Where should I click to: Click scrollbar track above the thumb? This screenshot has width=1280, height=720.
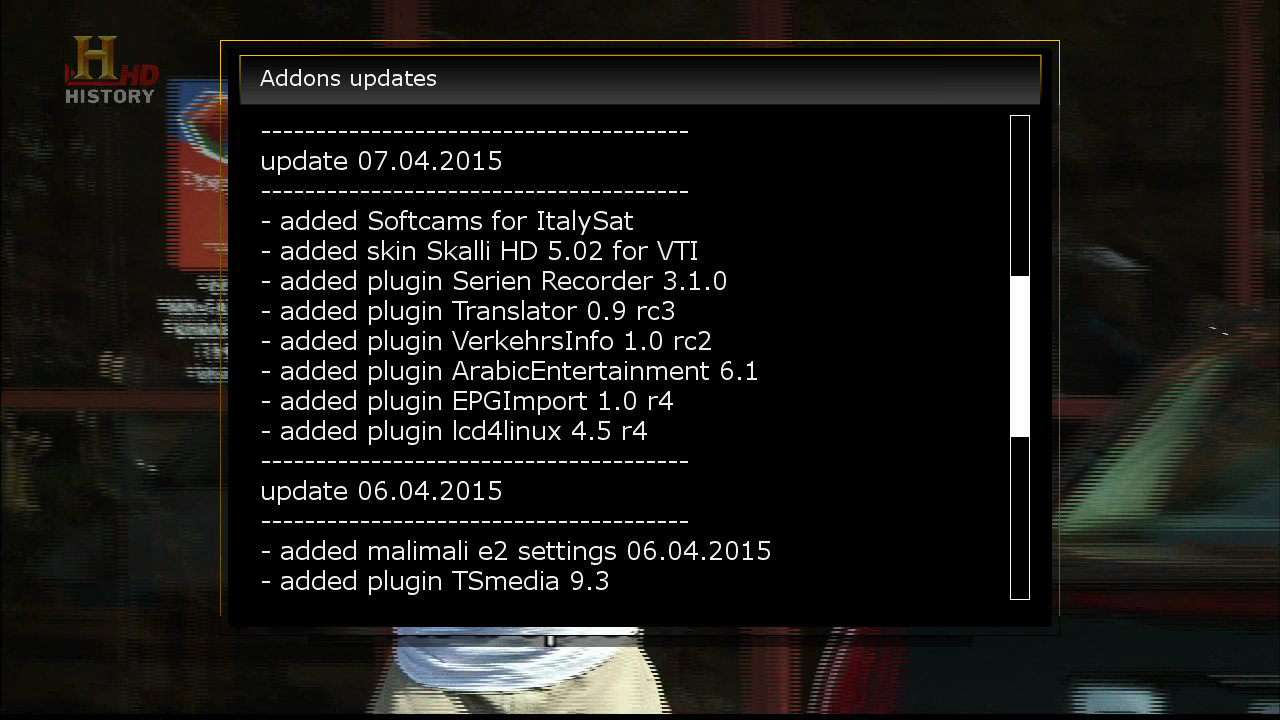(x=1020, y=197)
